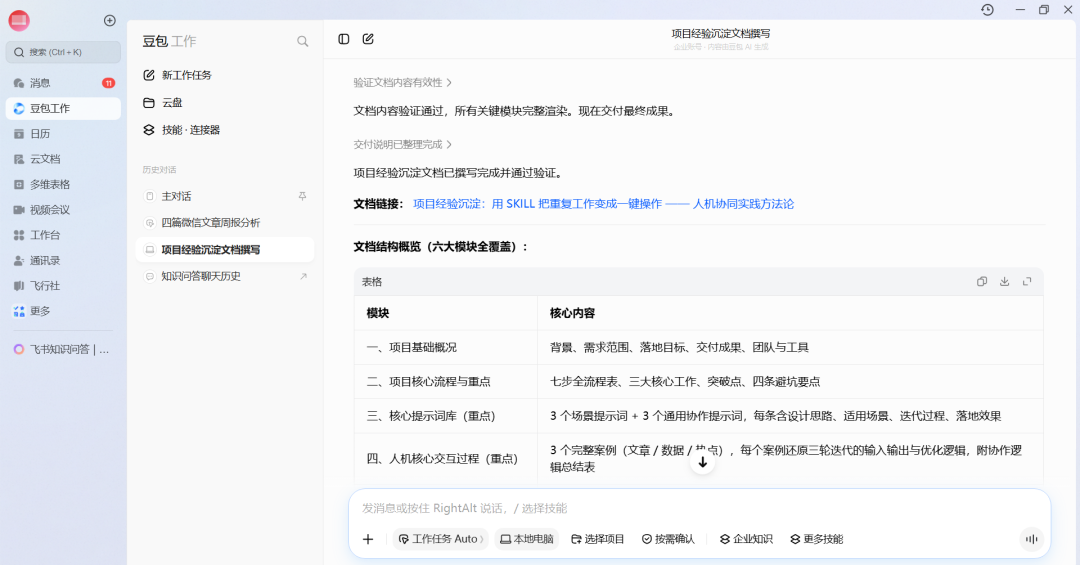Open 多维表格 in sidebar
1080x565 pixels.
pyautogui.click(x=63, y=185)
